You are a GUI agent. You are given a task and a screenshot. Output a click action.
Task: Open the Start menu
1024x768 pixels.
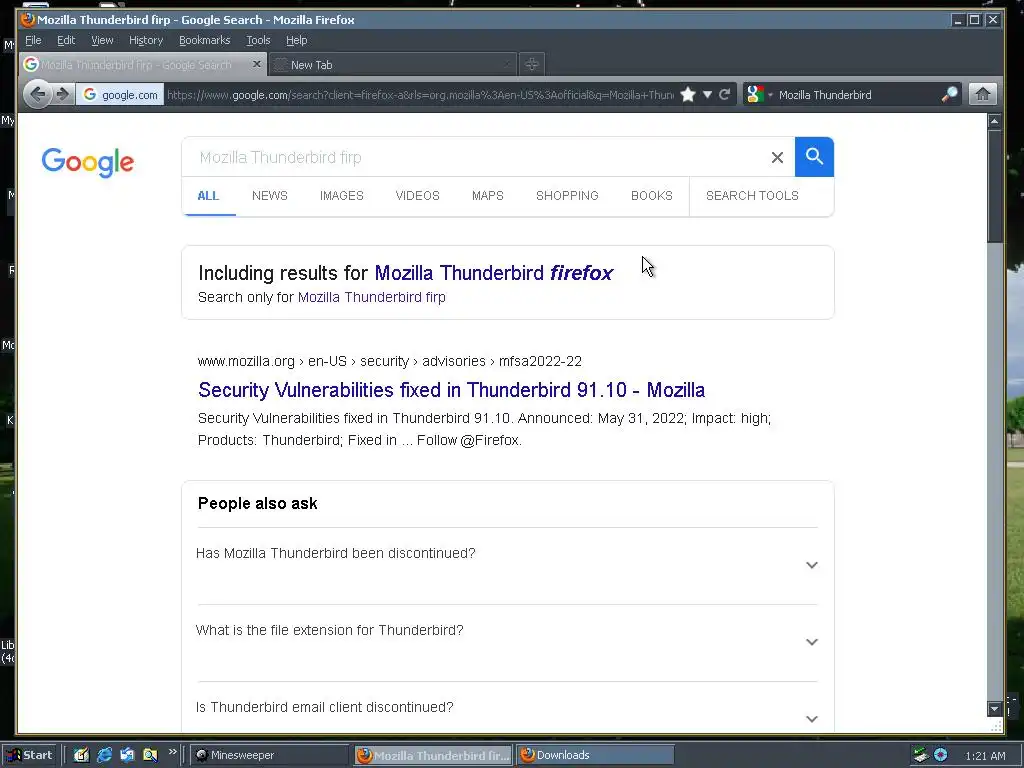pyautogui.click(x=29, y=755)
